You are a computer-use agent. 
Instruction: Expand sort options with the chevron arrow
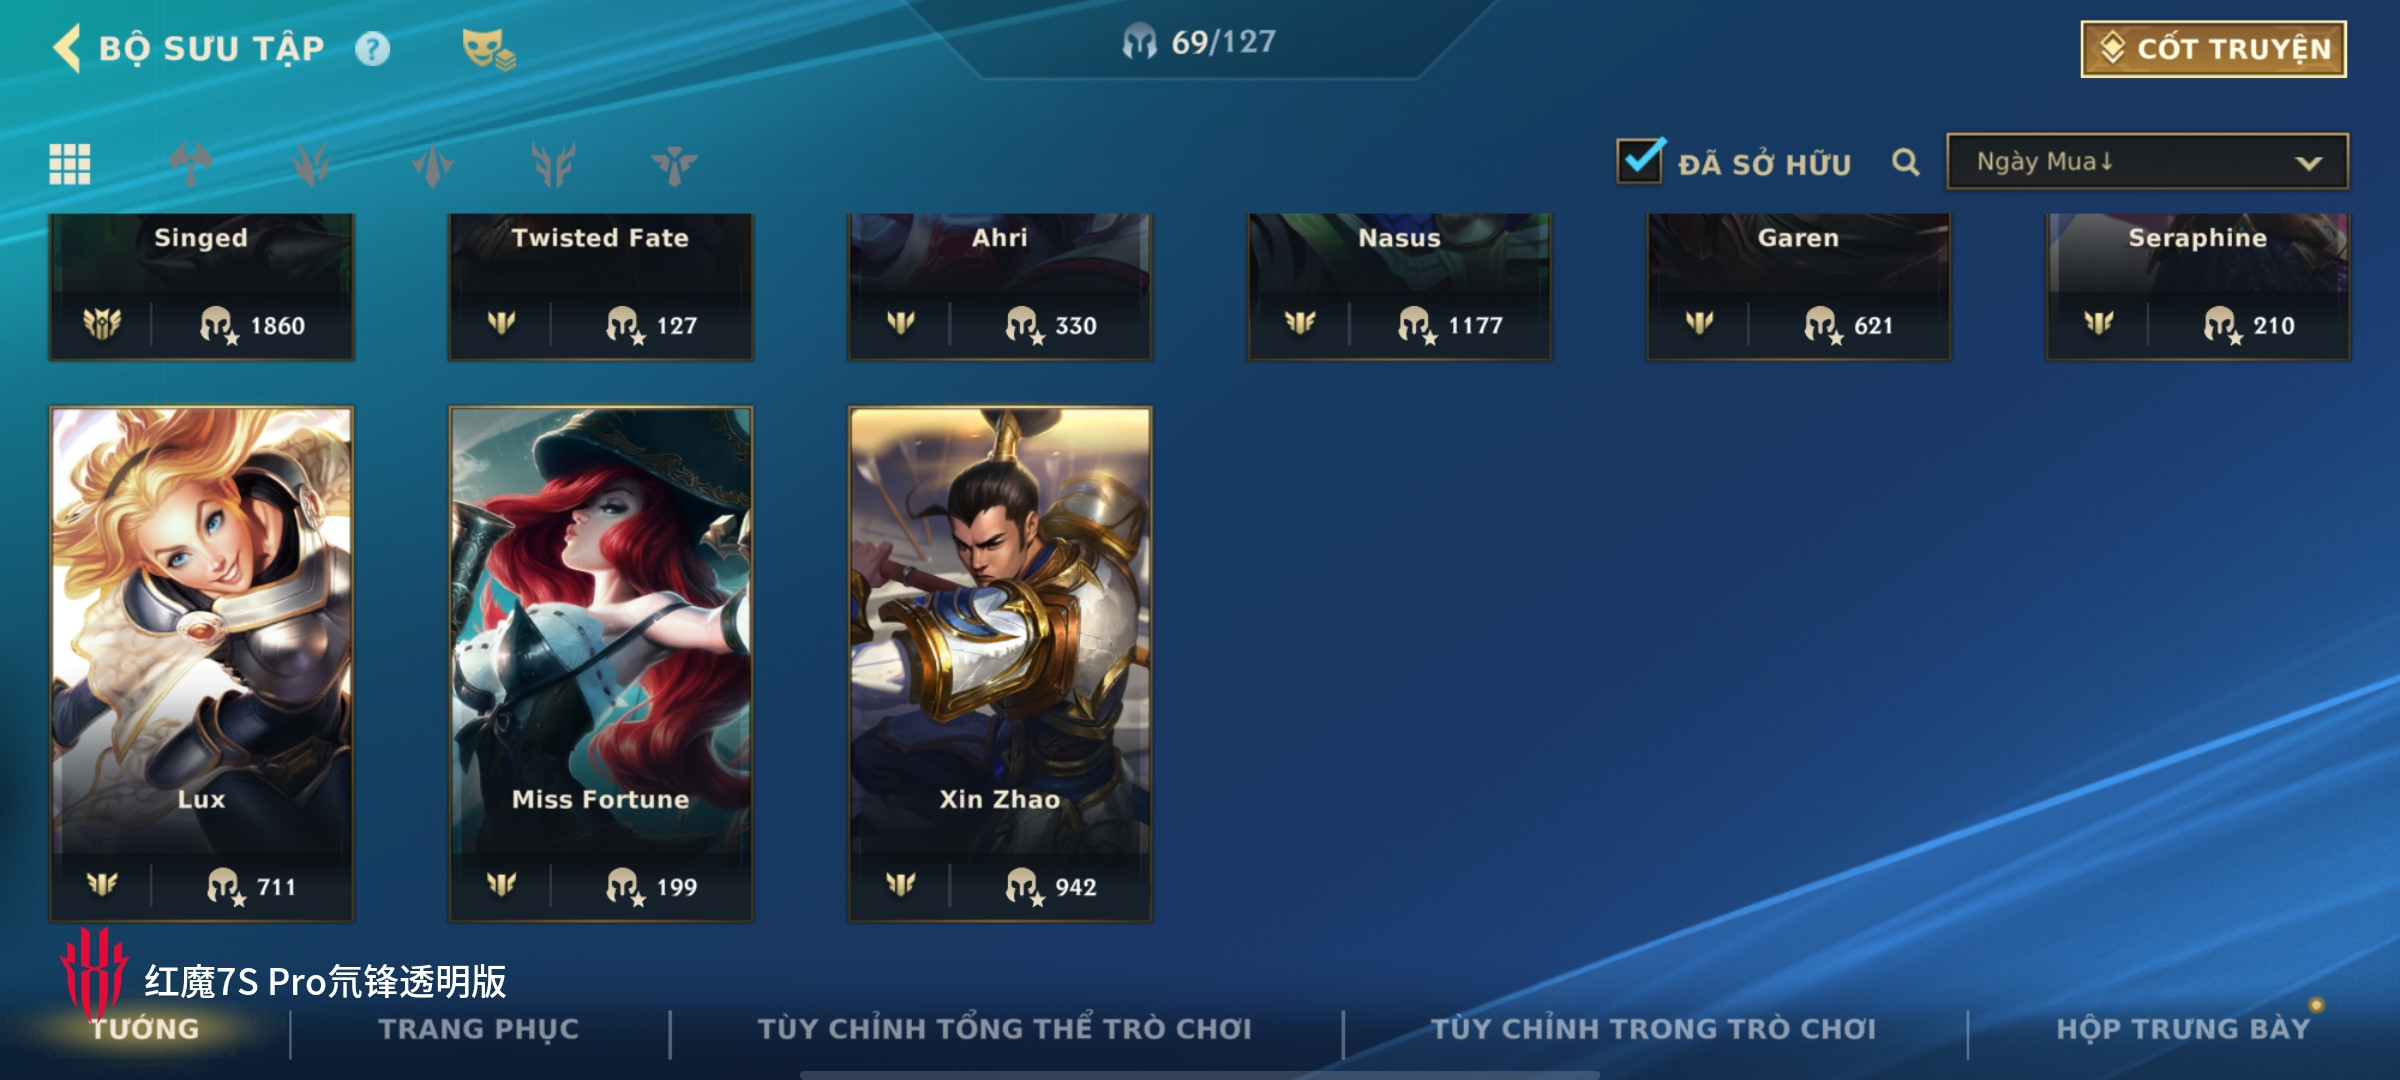[2309, 163]
